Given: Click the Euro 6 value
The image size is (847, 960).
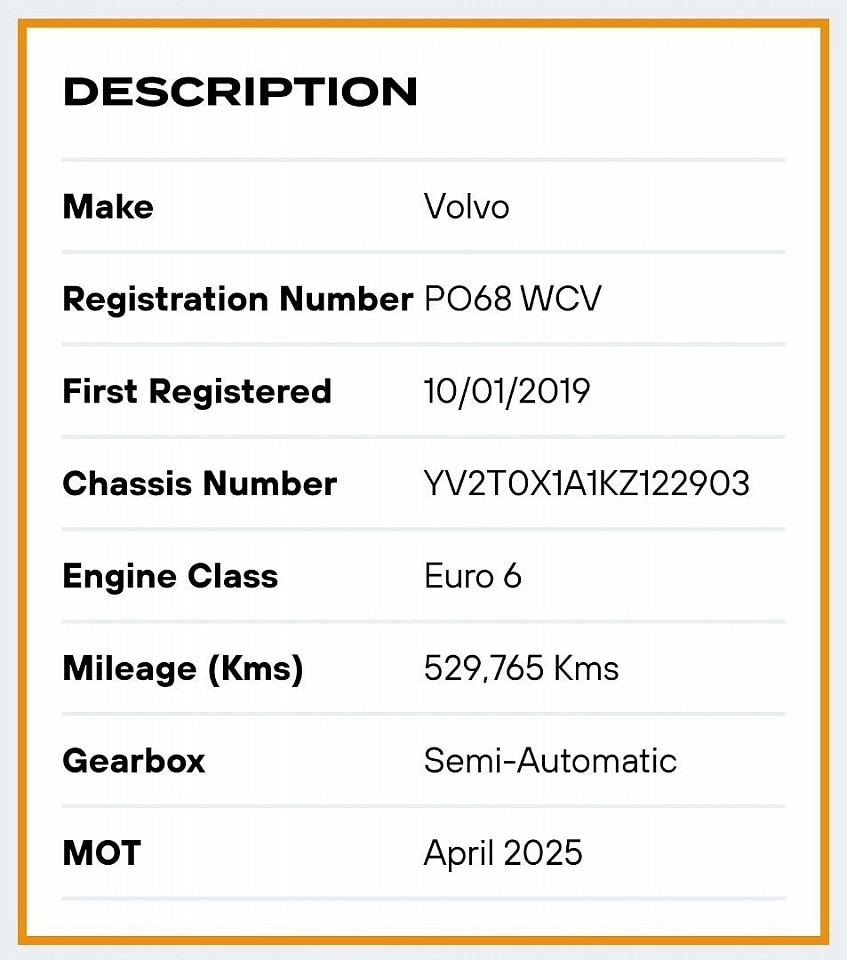Looking at the screenshot, I should pyautogui.click(x=472, y=576).
